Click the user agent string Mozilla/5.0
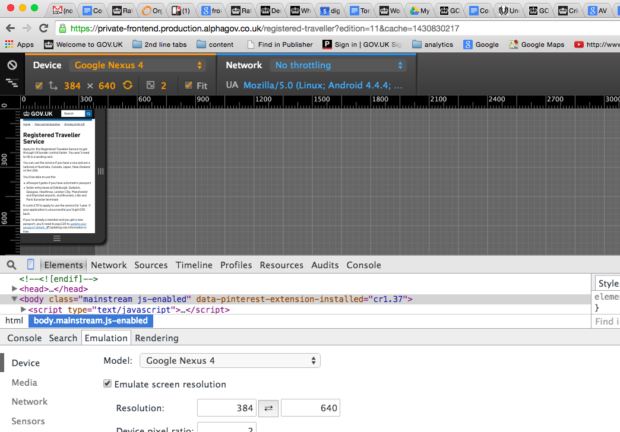 click(x=323, y=85)
